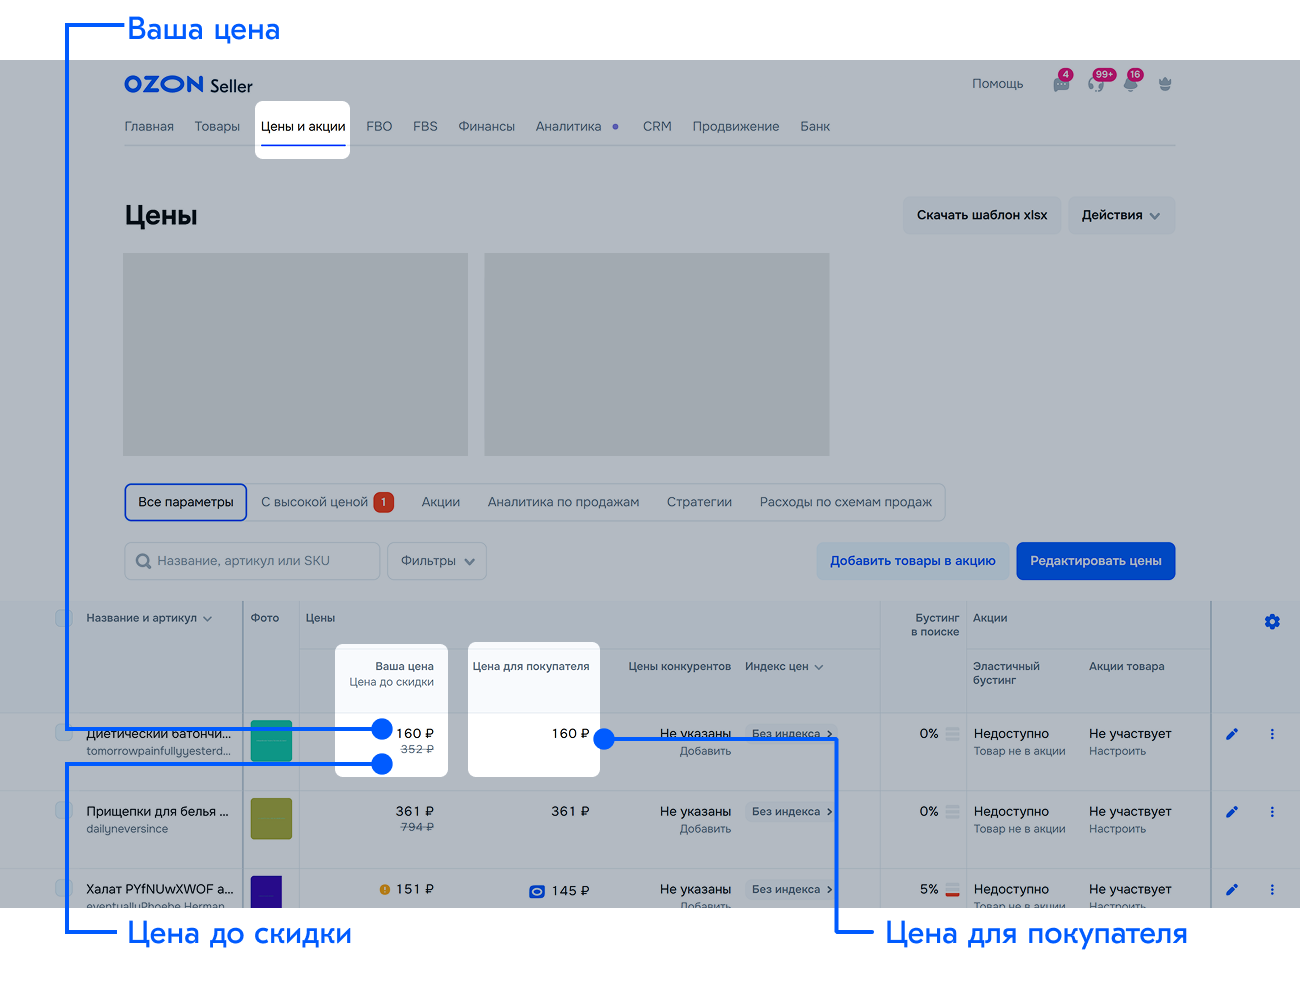Open the Фильтры dropdown

[x=437, y=561]
